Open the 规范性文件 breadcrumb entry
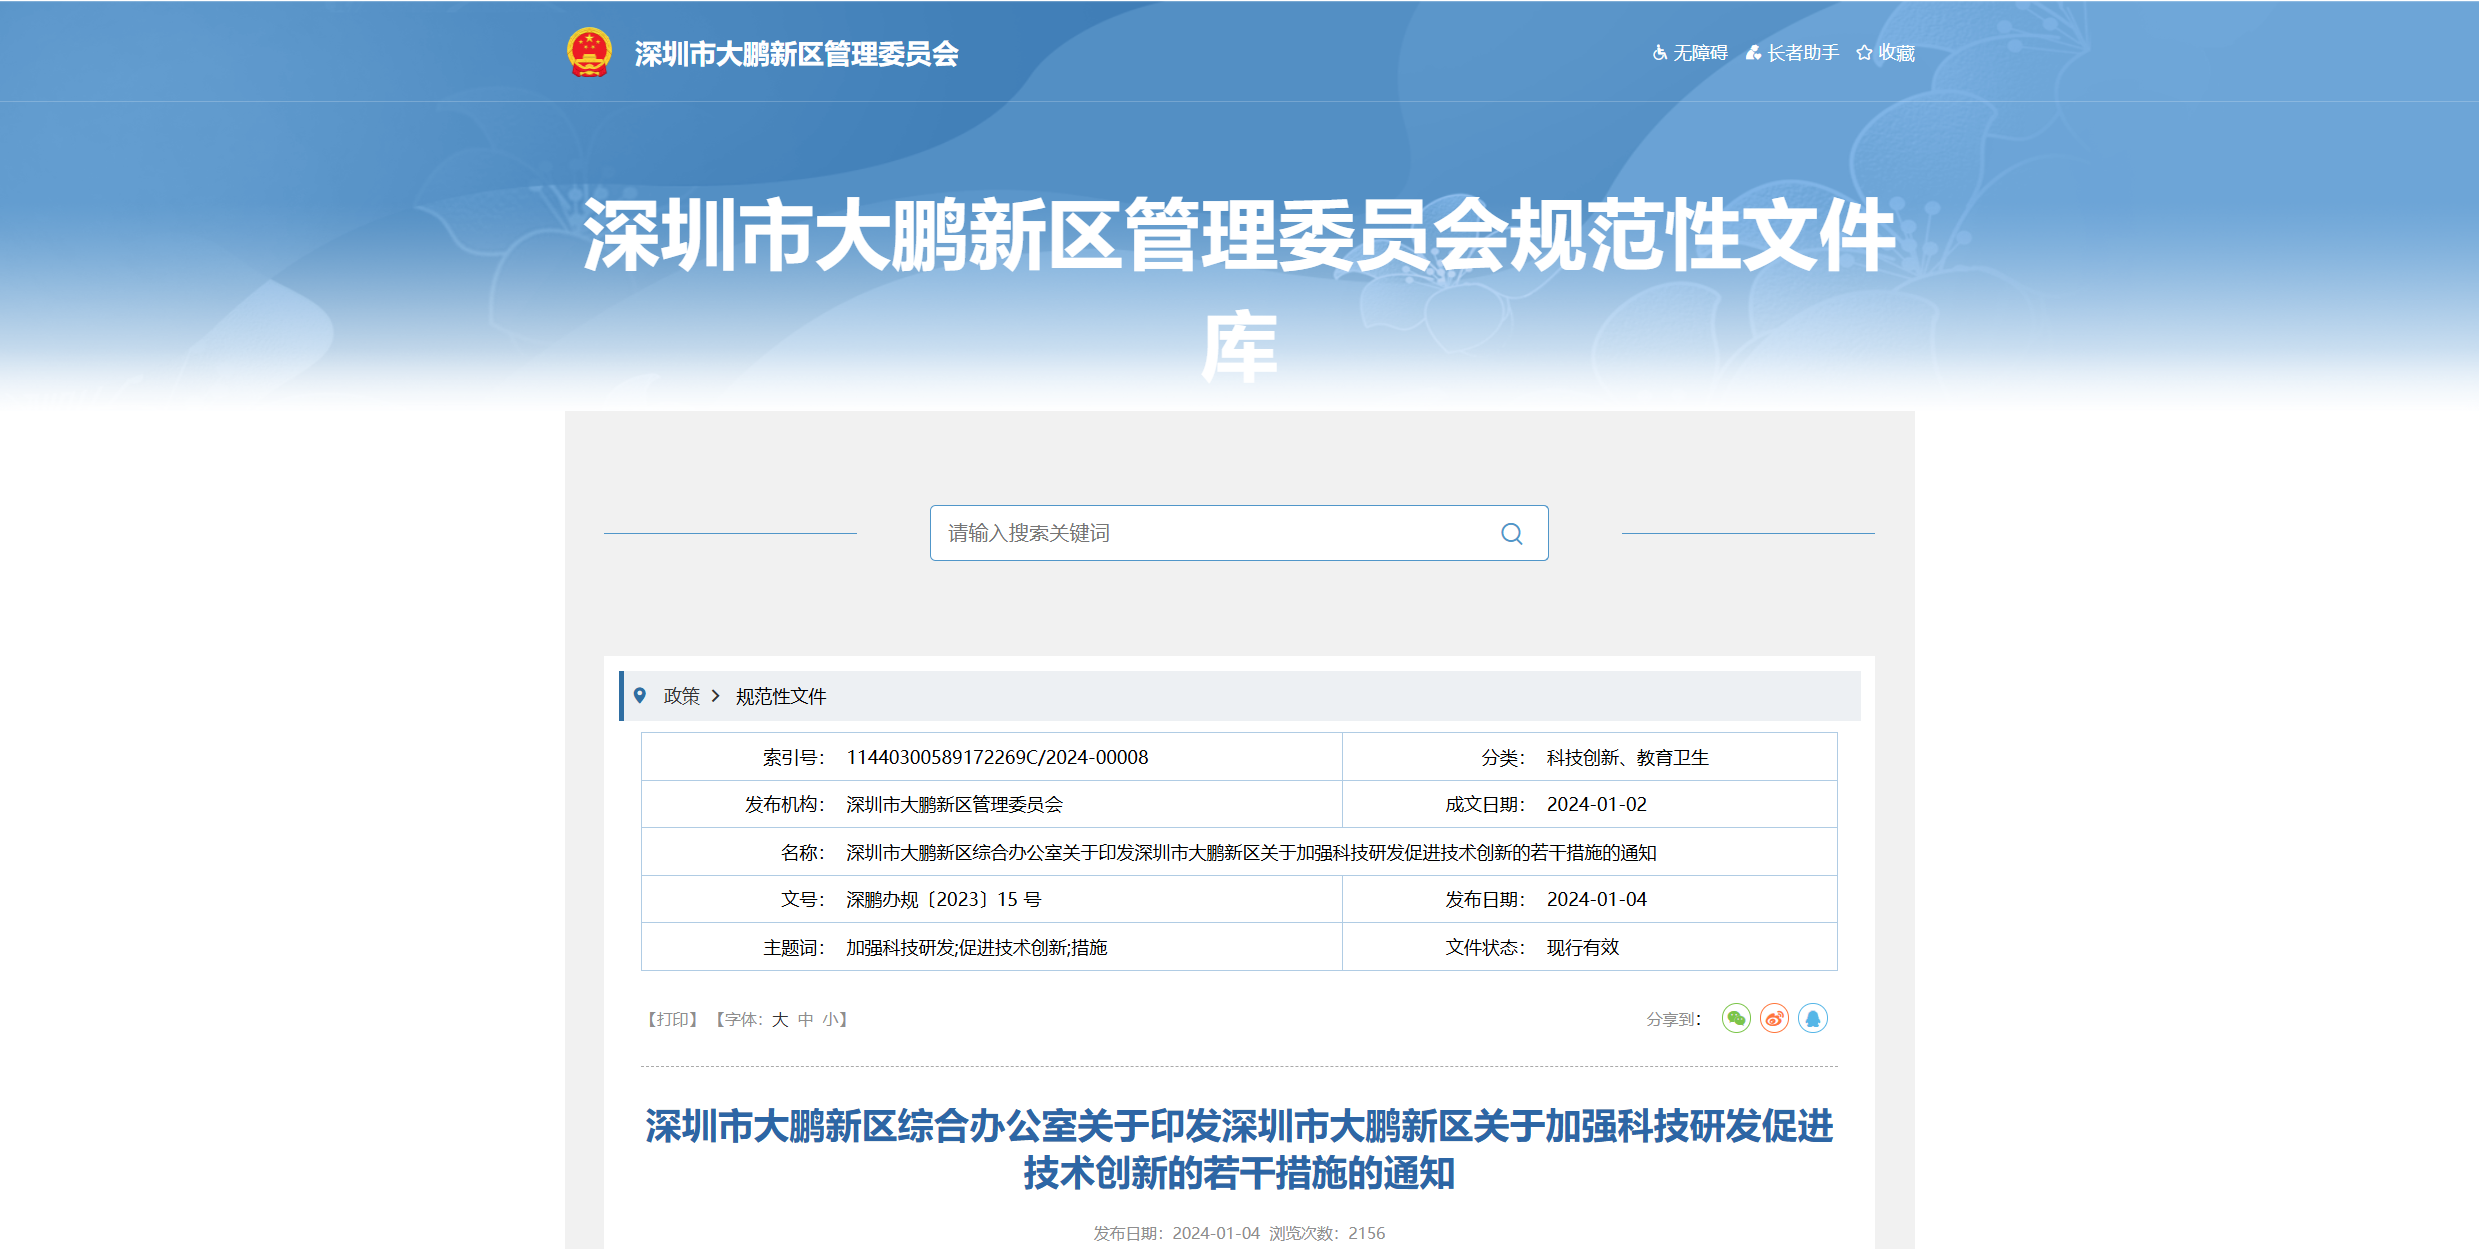The image size is (2479, 1249). [x=780, y=694]
